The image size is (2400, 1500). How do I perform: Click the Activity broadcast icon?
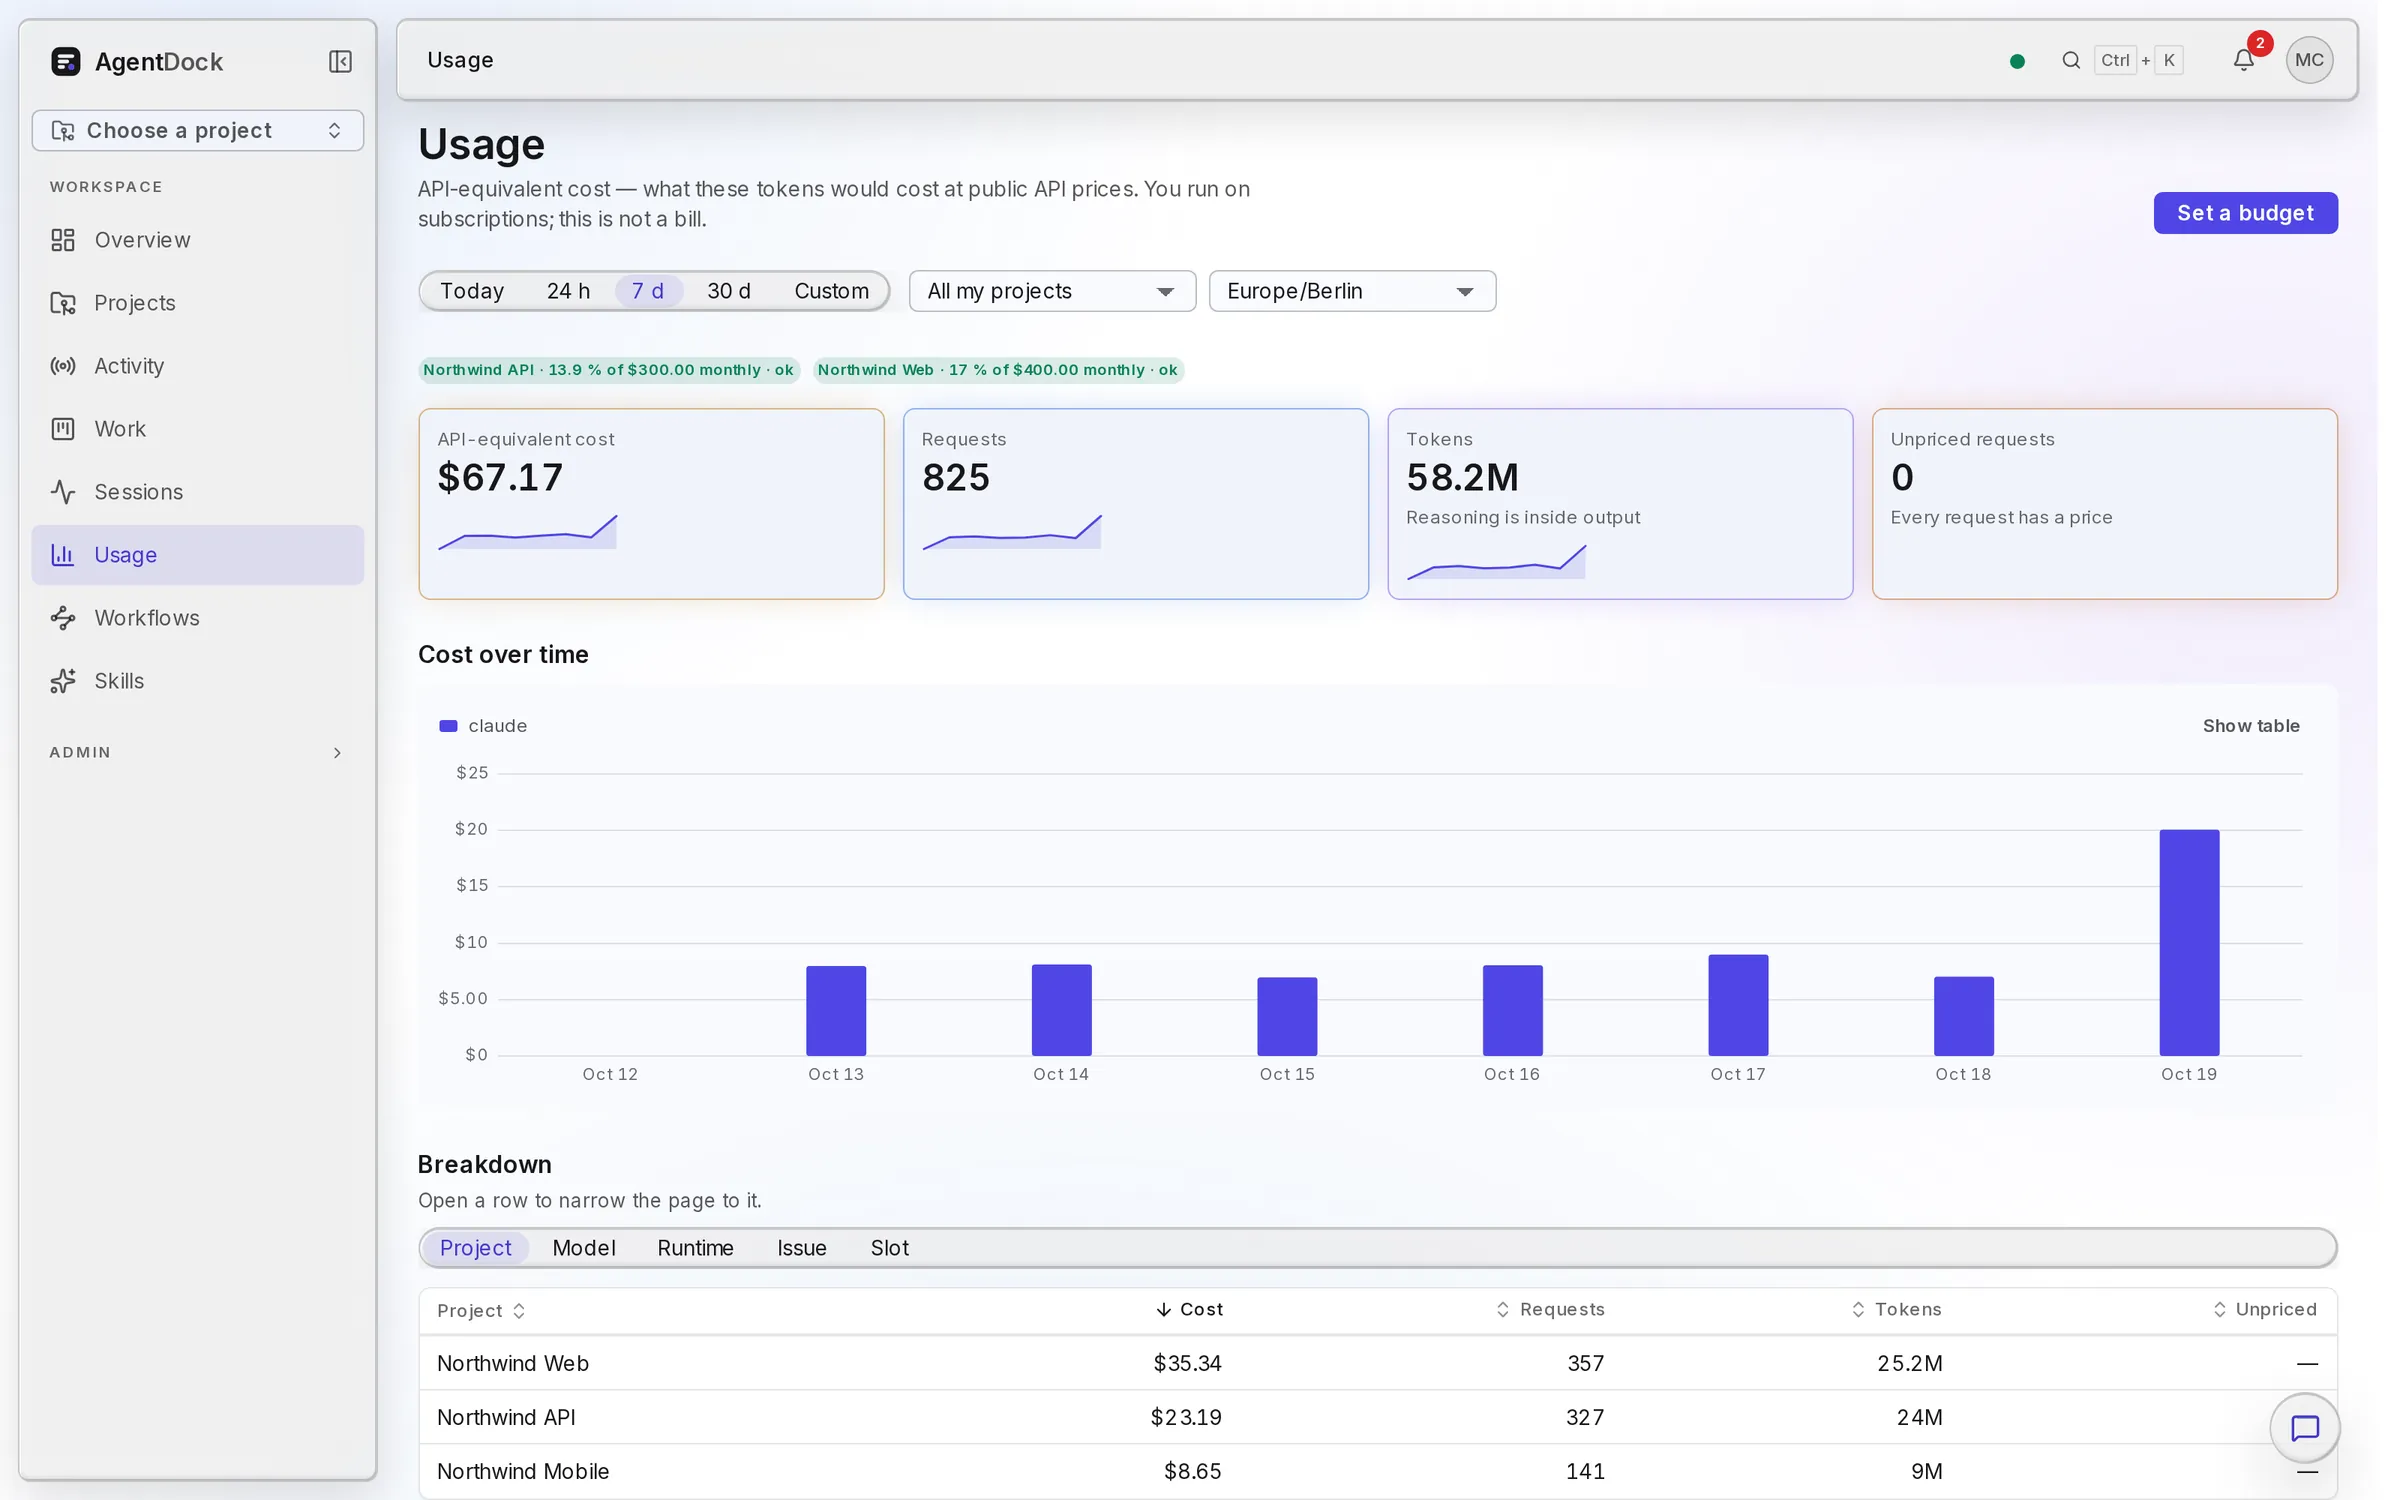63,366
